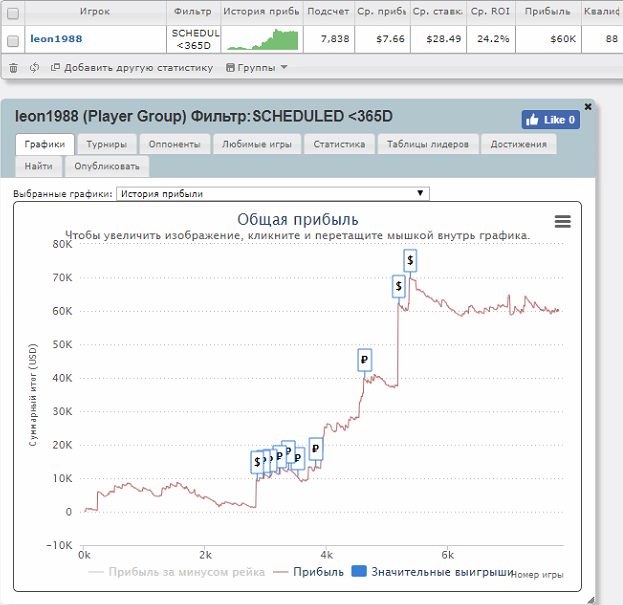623x605 pixels.
Task: Click the trash delete icon
Action: 14,68
